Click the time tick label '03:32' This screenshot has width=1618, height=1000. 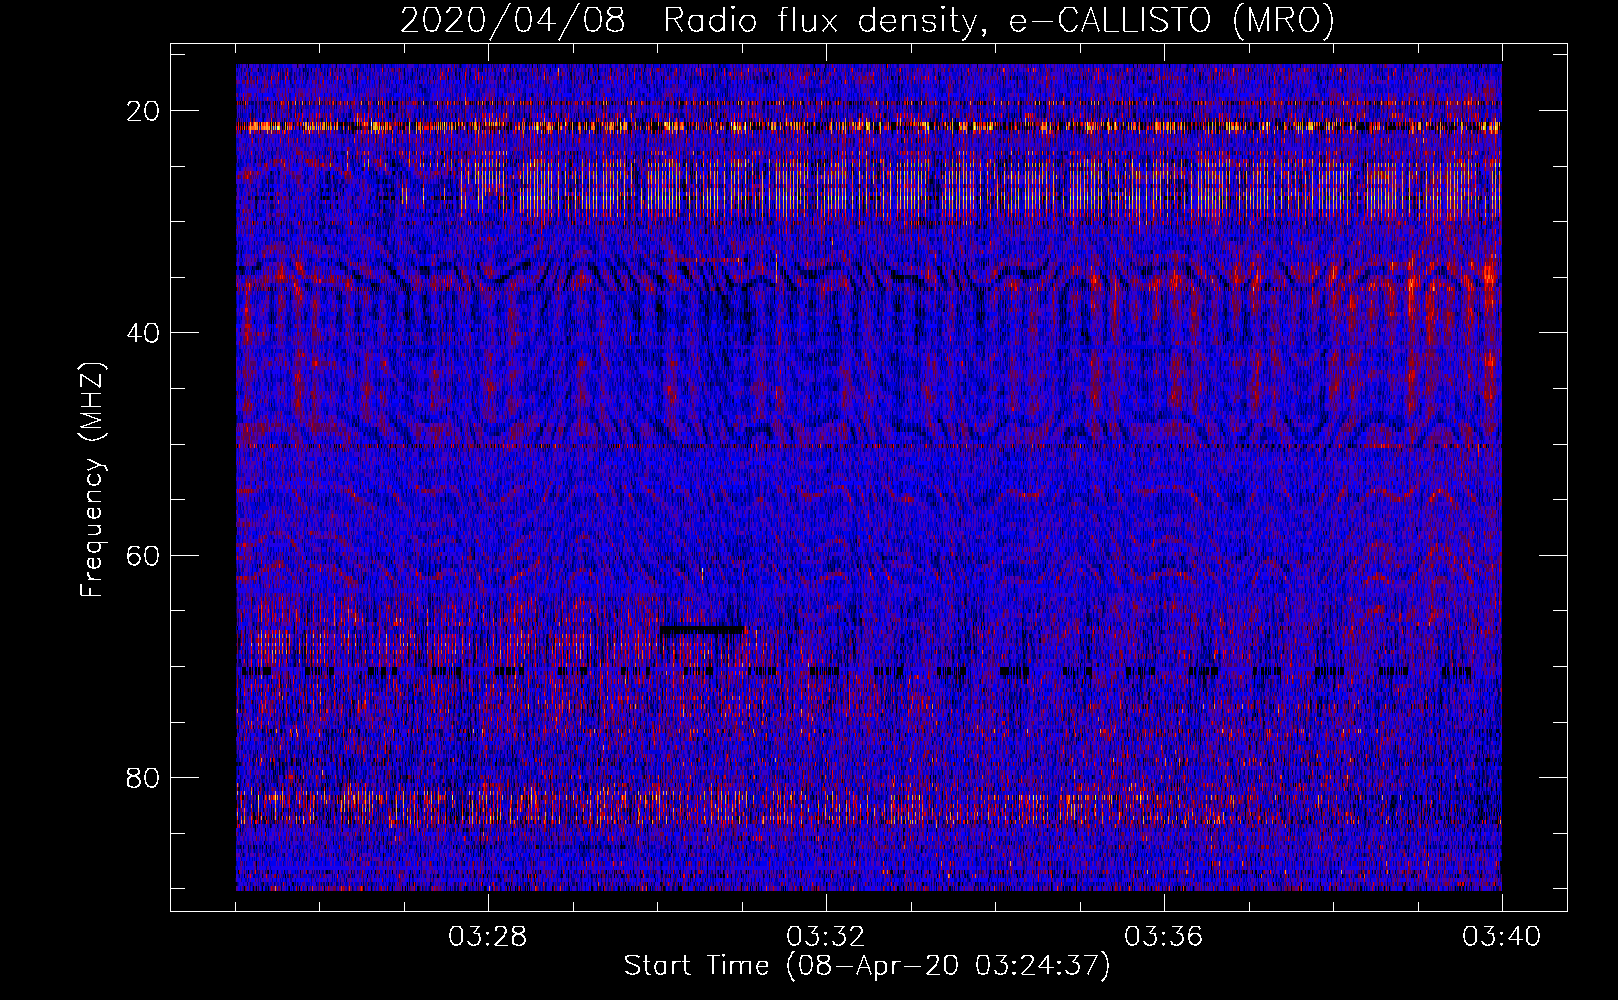pos(826,937)
